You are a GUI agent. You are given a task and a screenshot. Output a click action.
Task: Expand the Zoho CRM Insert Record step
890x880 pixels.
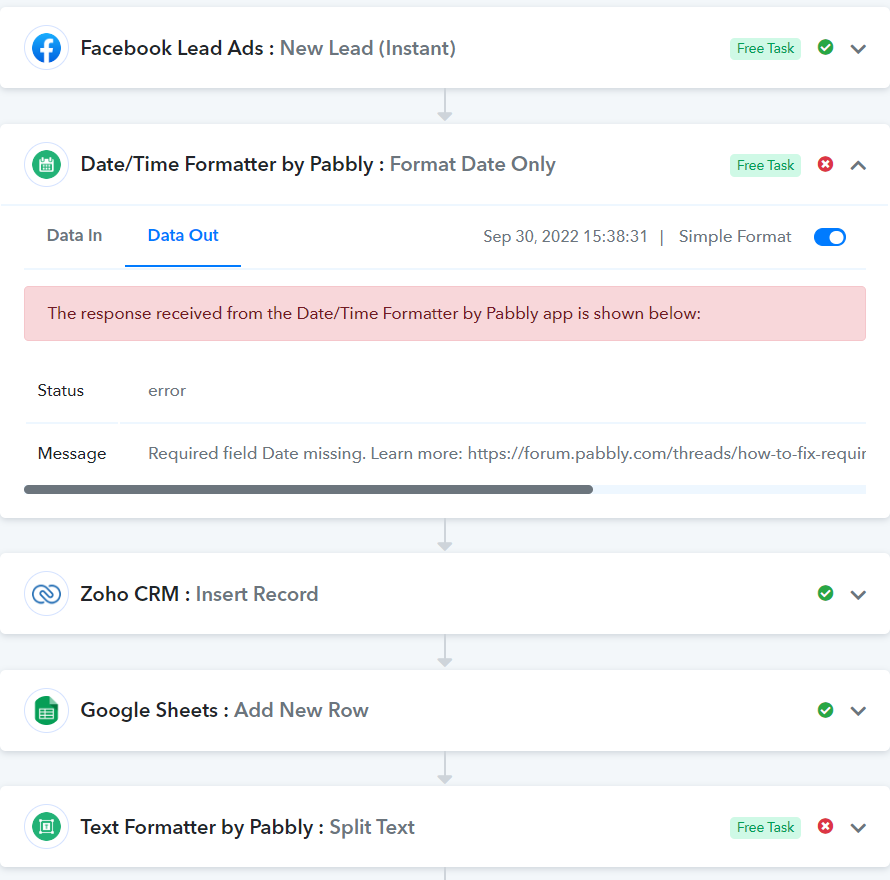tap(858, 594)
